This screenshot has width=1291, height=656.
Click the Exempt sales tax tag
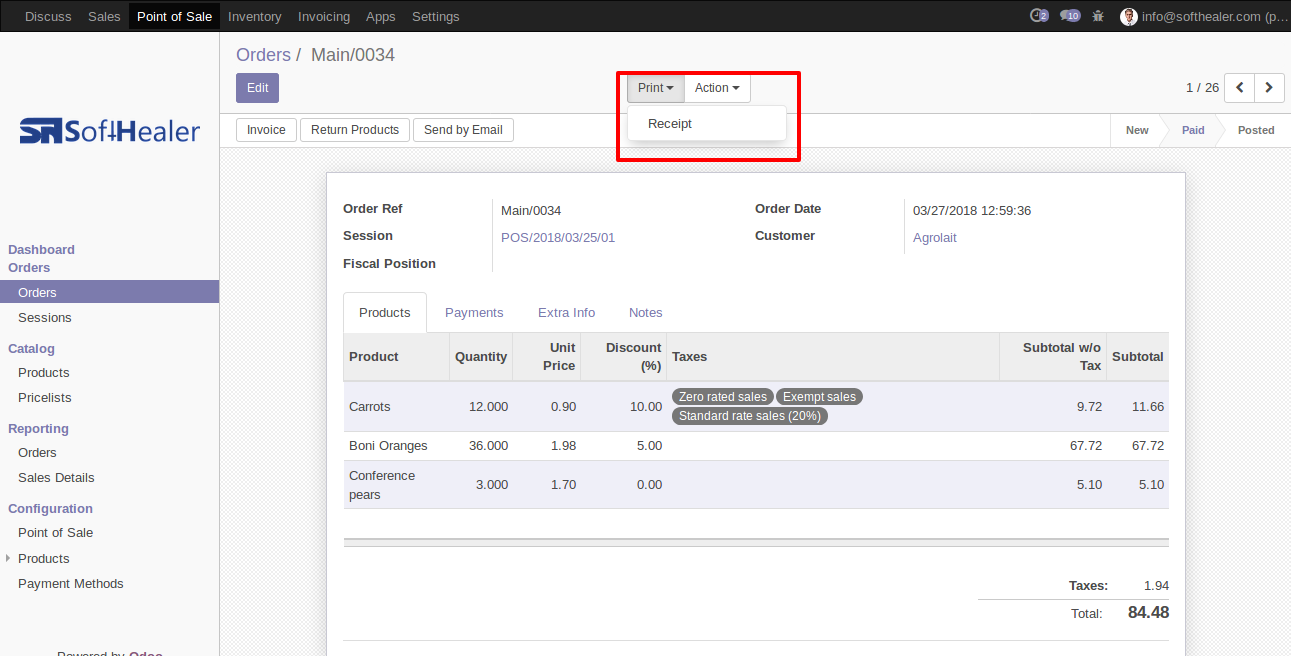(x=819, y=397)
